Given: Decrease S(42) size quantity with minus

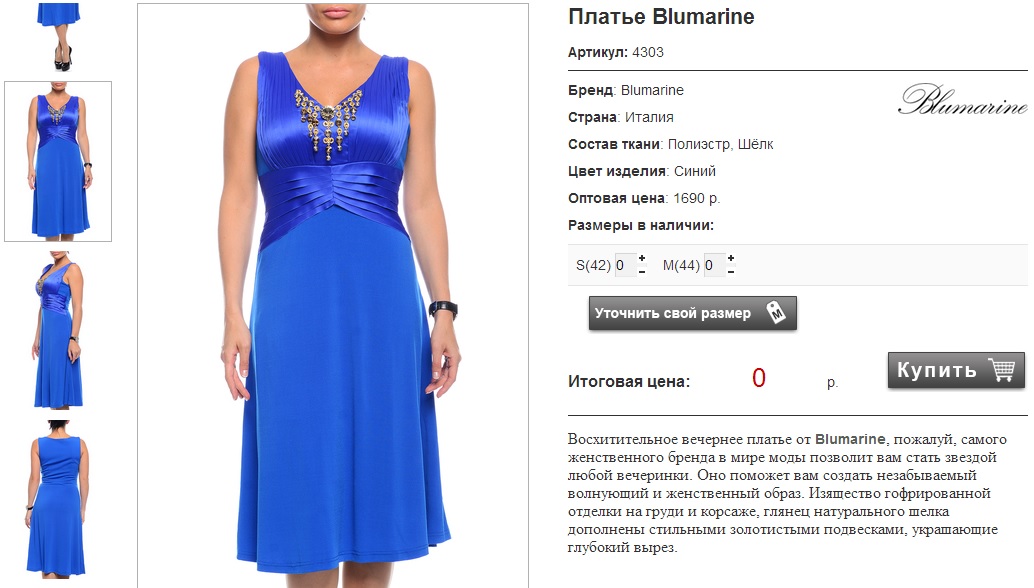Looking at the screenshot, I should point(642,272).
